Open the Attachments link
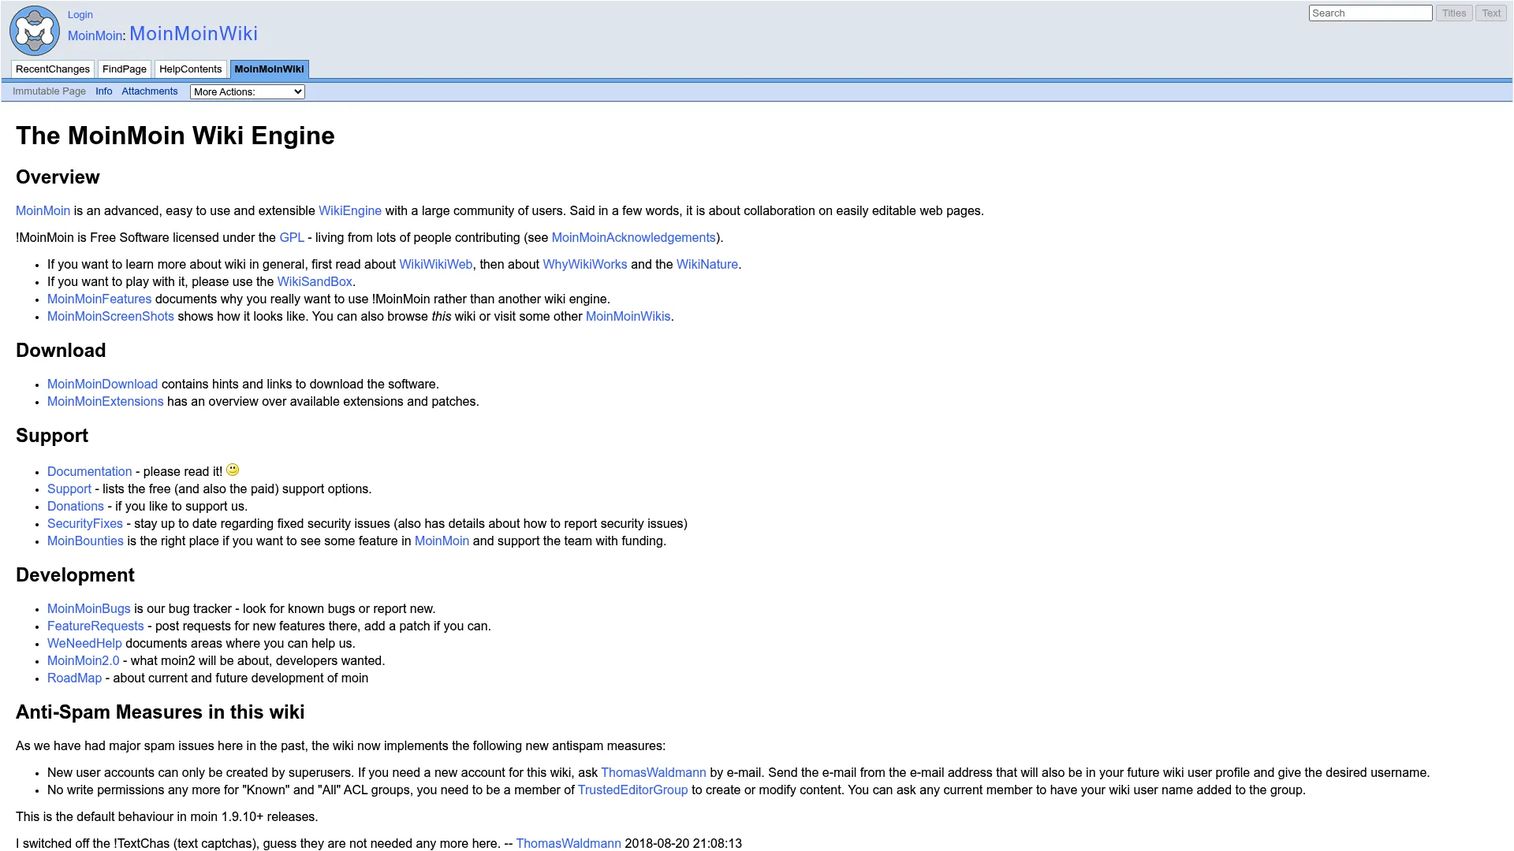 (150, 91)
